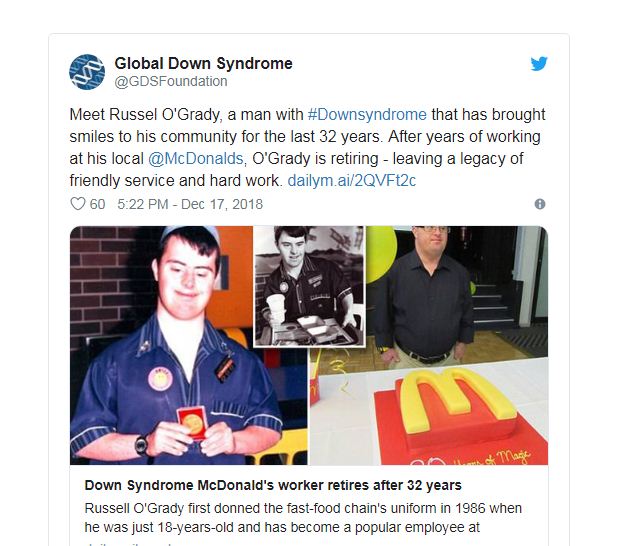
Task: Click the @McDonalds mention link
Action: pos(195,159)
